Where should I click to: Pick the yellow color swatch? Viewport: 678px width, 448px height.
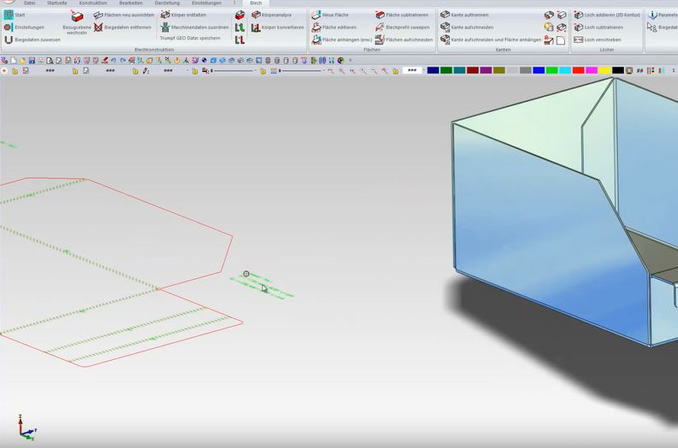[604, 70]
